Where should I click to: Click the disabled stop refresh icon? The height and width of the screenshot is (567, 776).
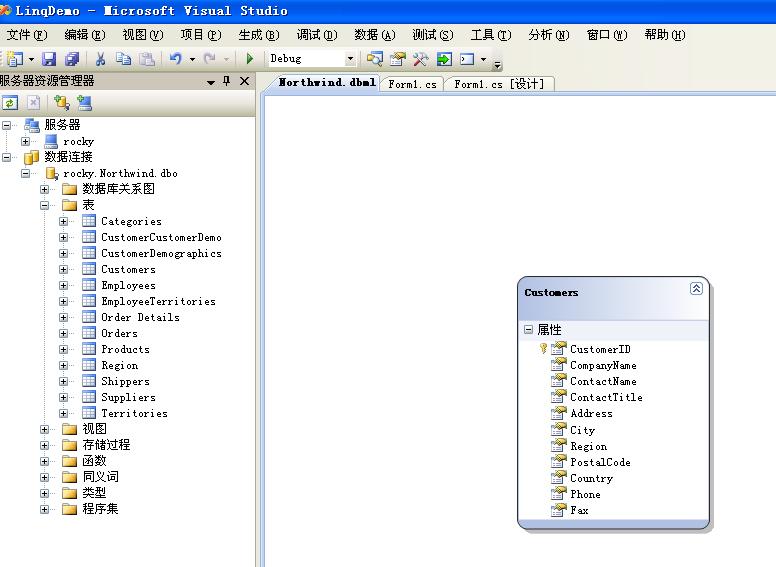click(x=33, y=103)
